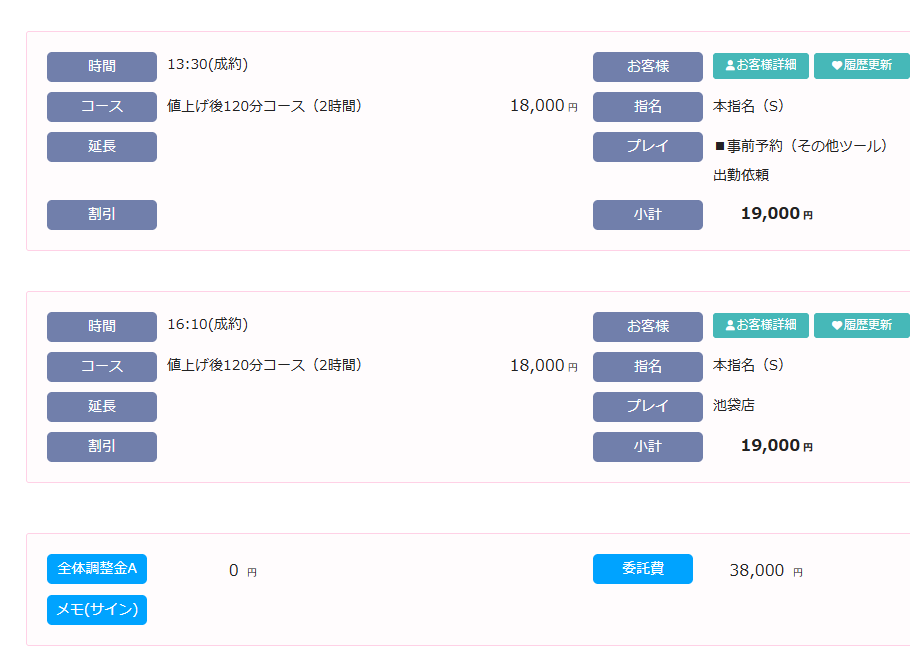Screen dimensions: 910x648
Task: Click the heart icon on 13:30 booking's 履歴更新
Action: [x=837, y=66]
